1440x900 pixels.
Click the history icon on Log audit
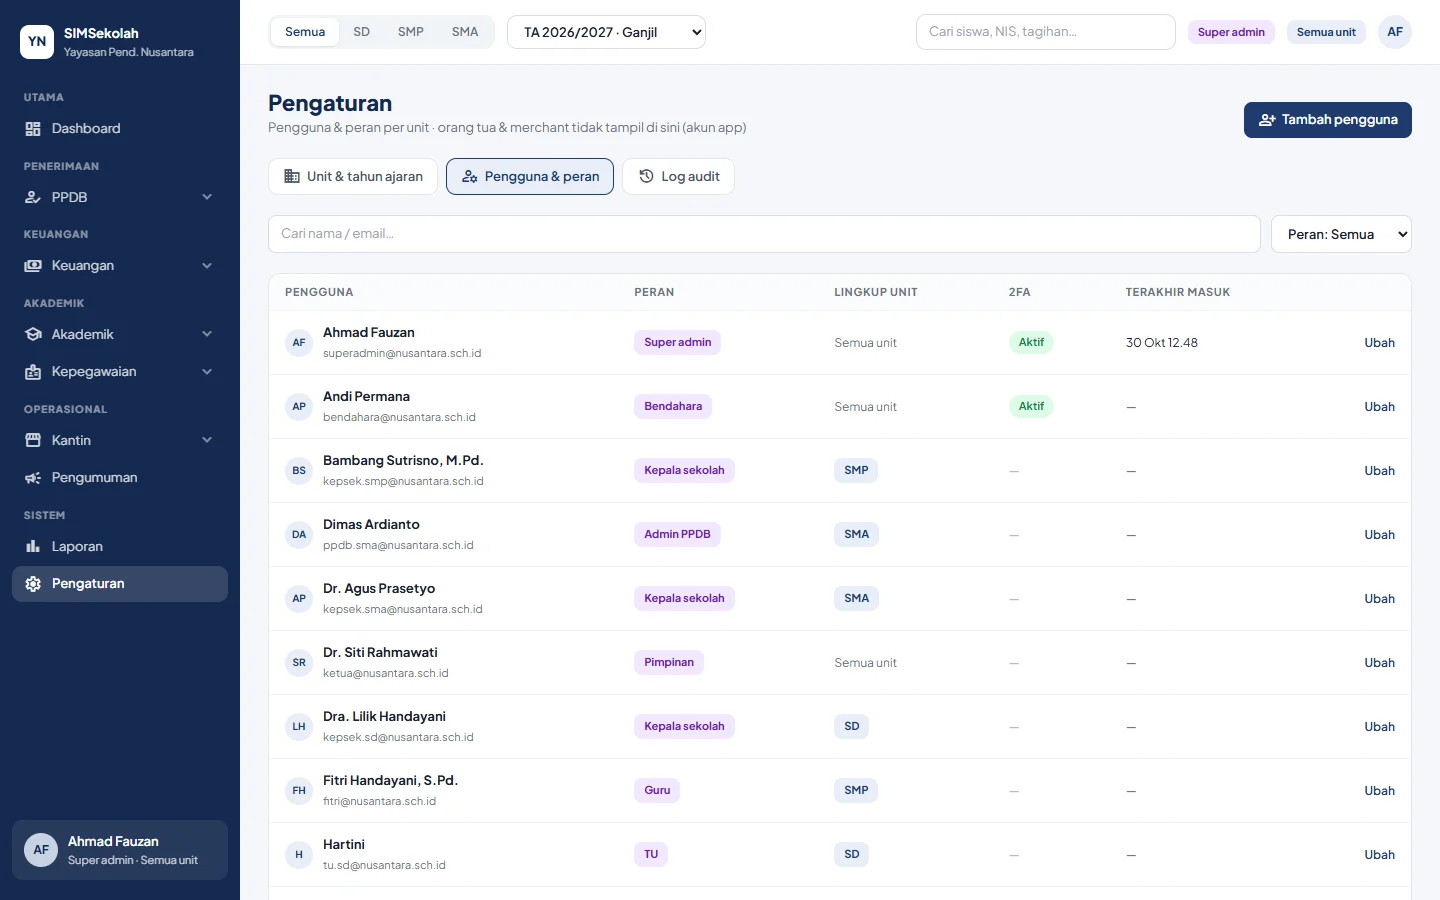tap(646, 176)
